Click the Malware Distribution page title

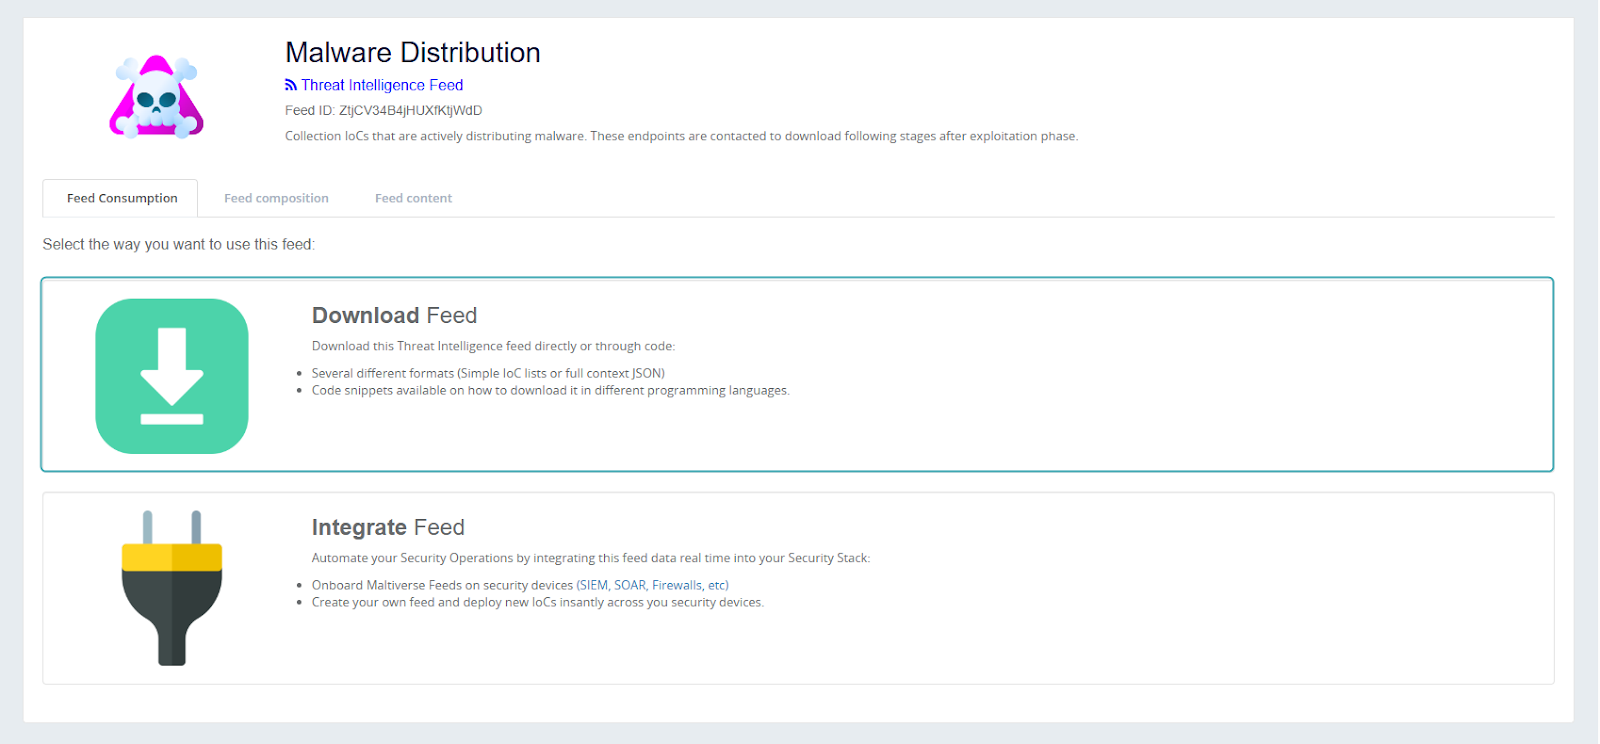click(x=412, y=53)
